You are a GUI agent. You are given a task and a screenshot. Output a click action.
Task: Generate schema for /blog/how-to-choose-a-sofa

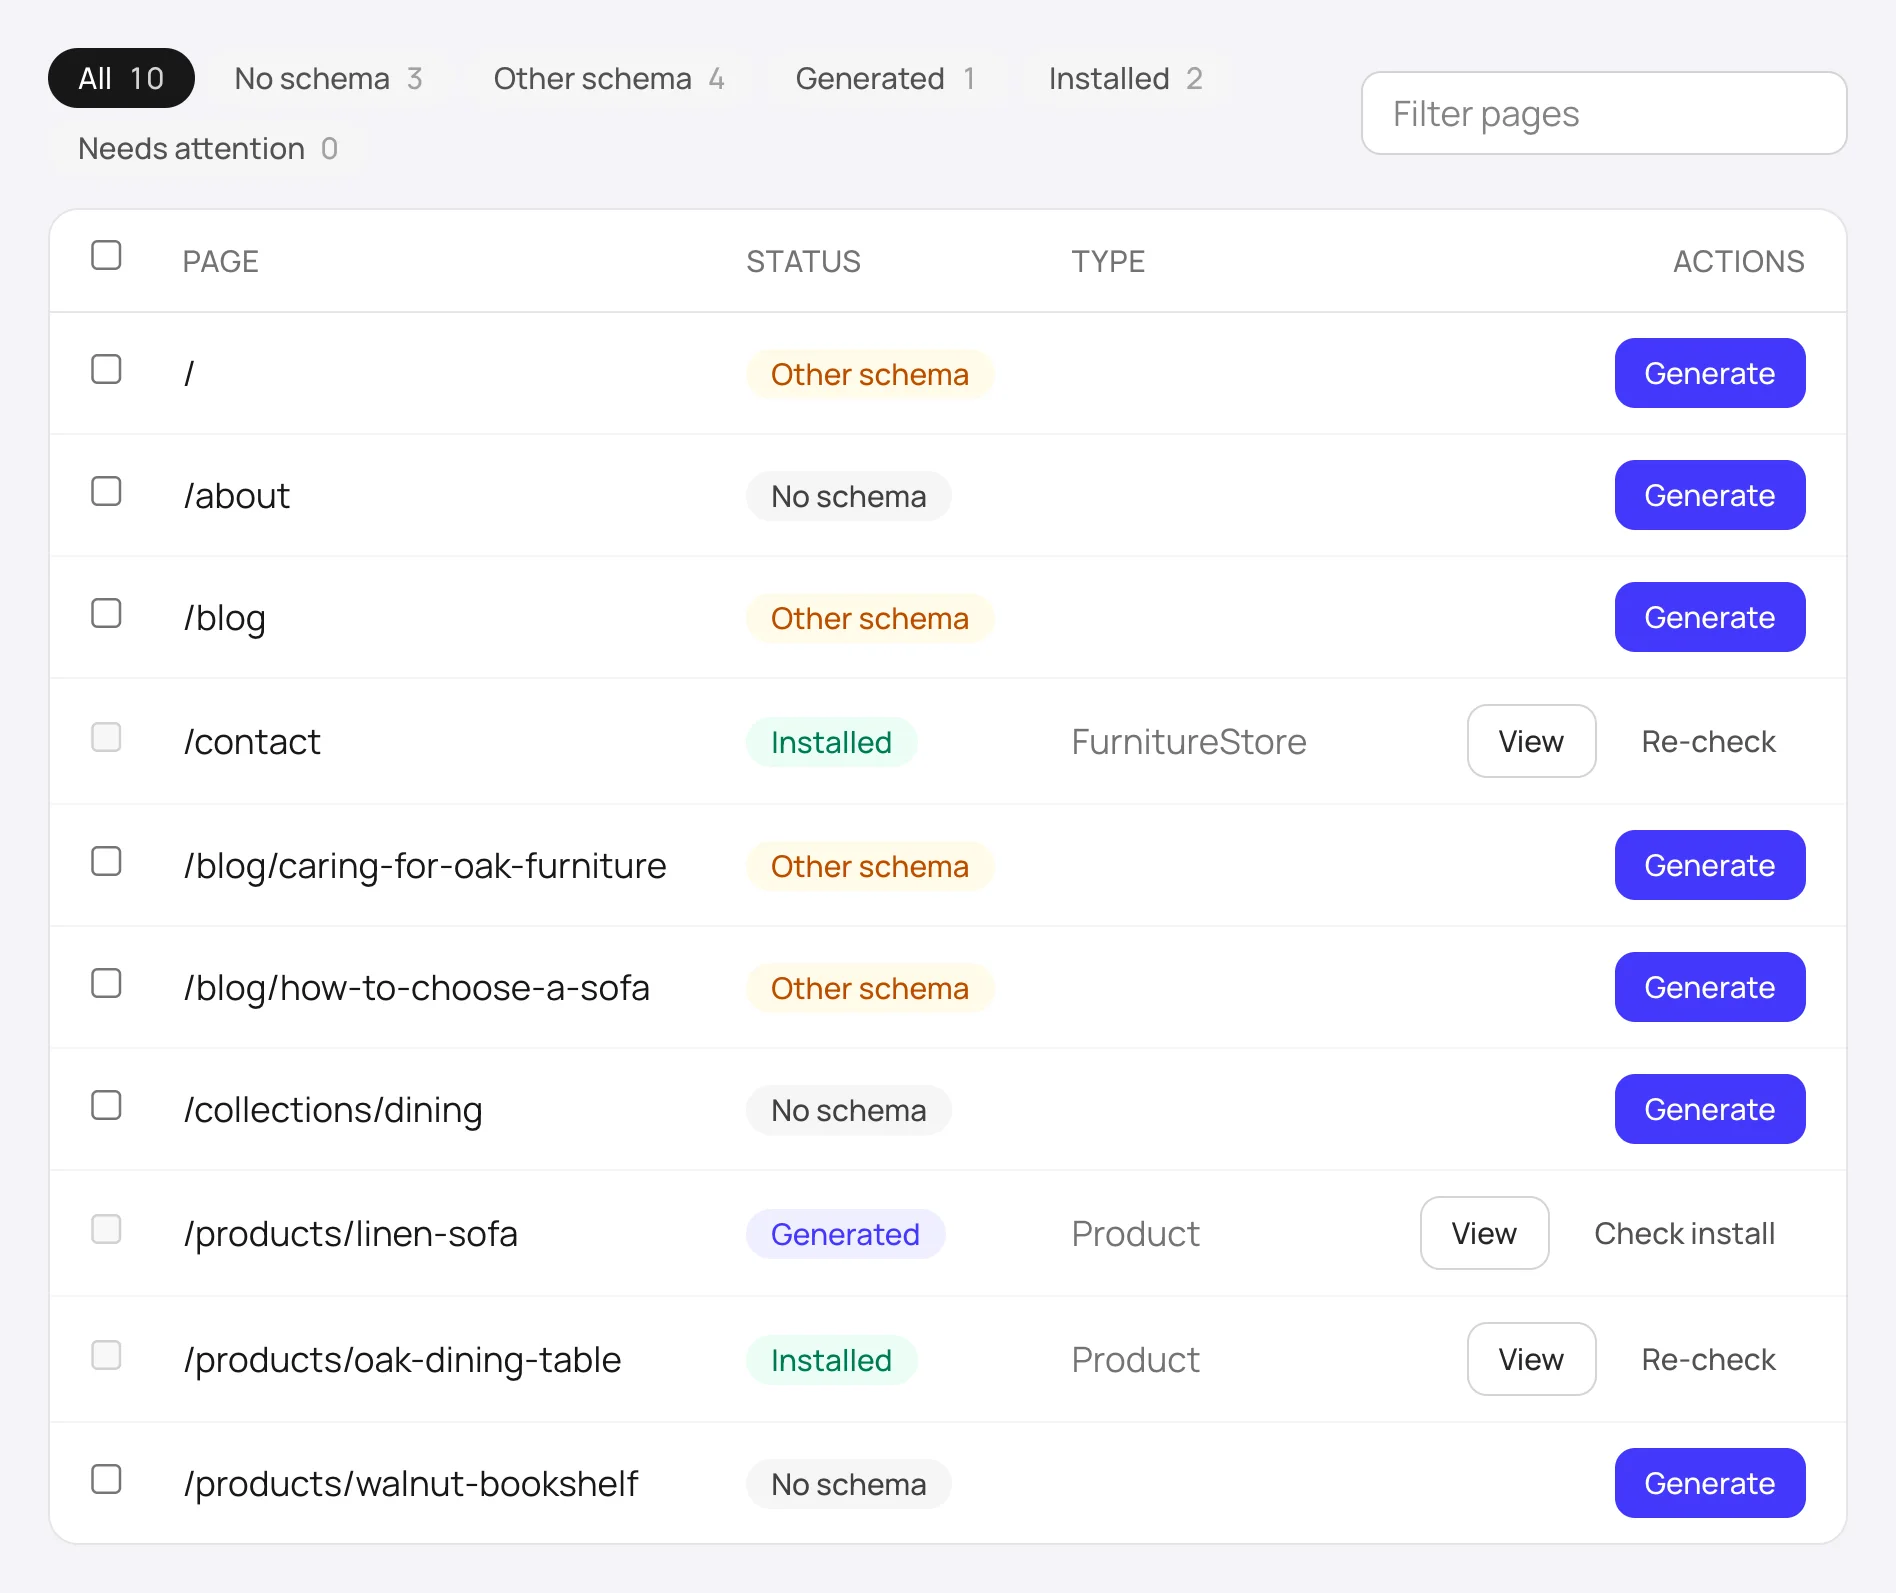[x=1710, y=987]
